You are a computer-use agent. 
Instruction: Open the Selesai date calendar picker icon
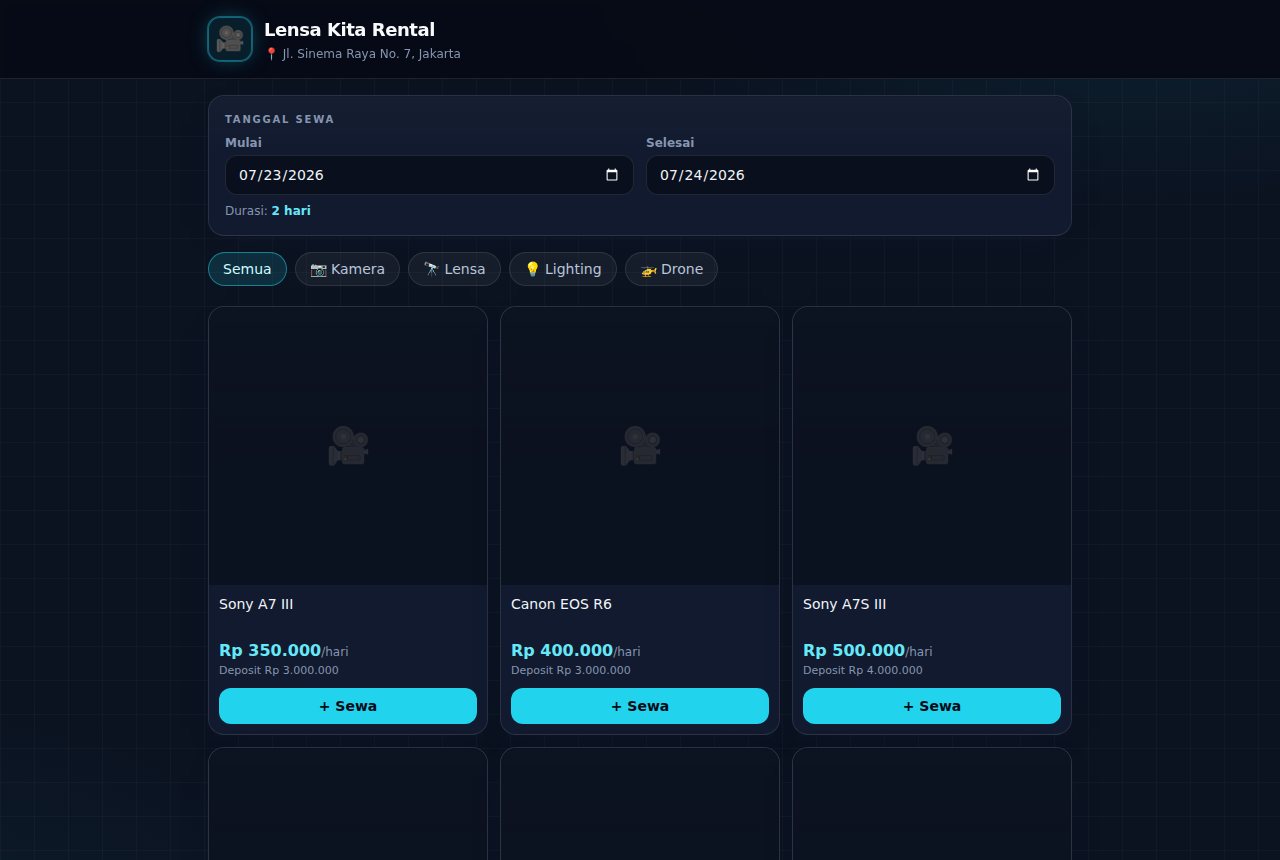(1033, 175)
